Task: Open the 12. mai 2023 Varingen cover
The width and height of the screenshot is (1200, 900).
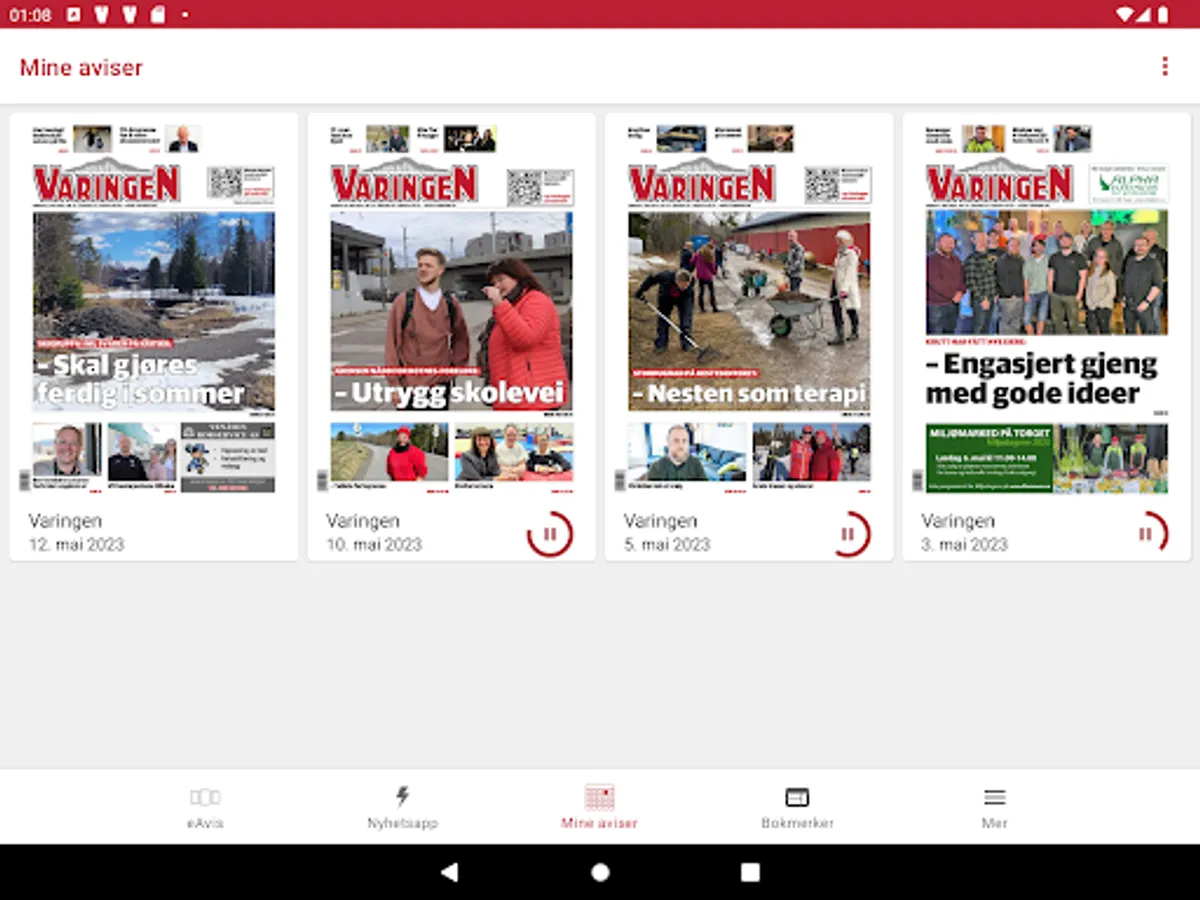Action: click(x=154, y=309)
